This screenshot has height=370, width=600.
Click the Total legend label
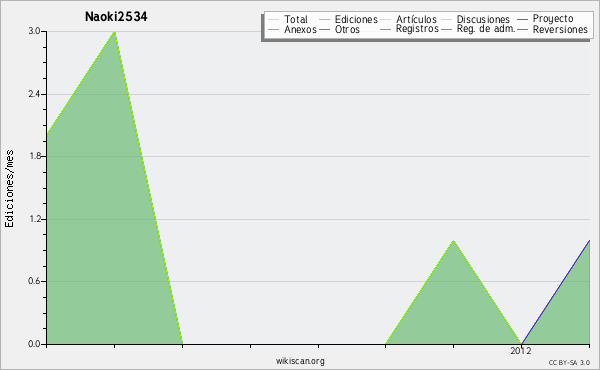click(296, 19)
